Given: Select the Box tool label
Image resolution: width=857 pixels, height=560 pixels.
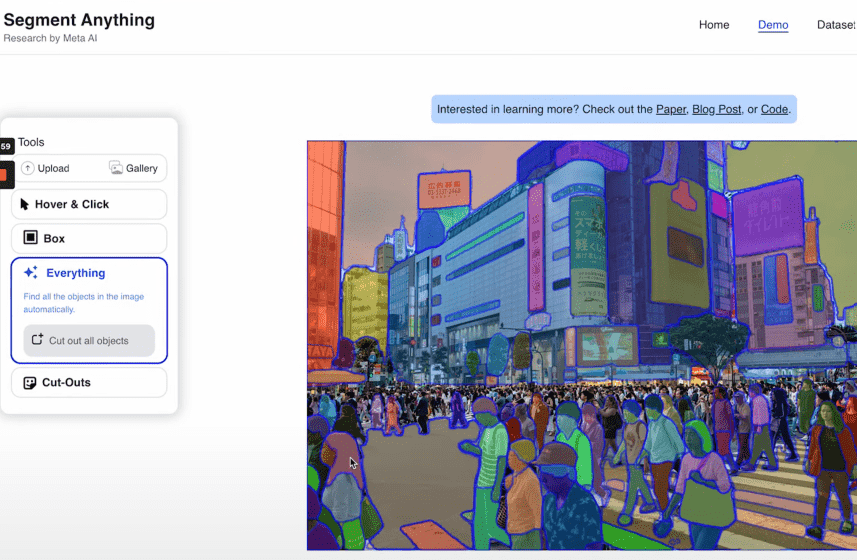Looking at the screenshot, I should click(x=54, y=238).
